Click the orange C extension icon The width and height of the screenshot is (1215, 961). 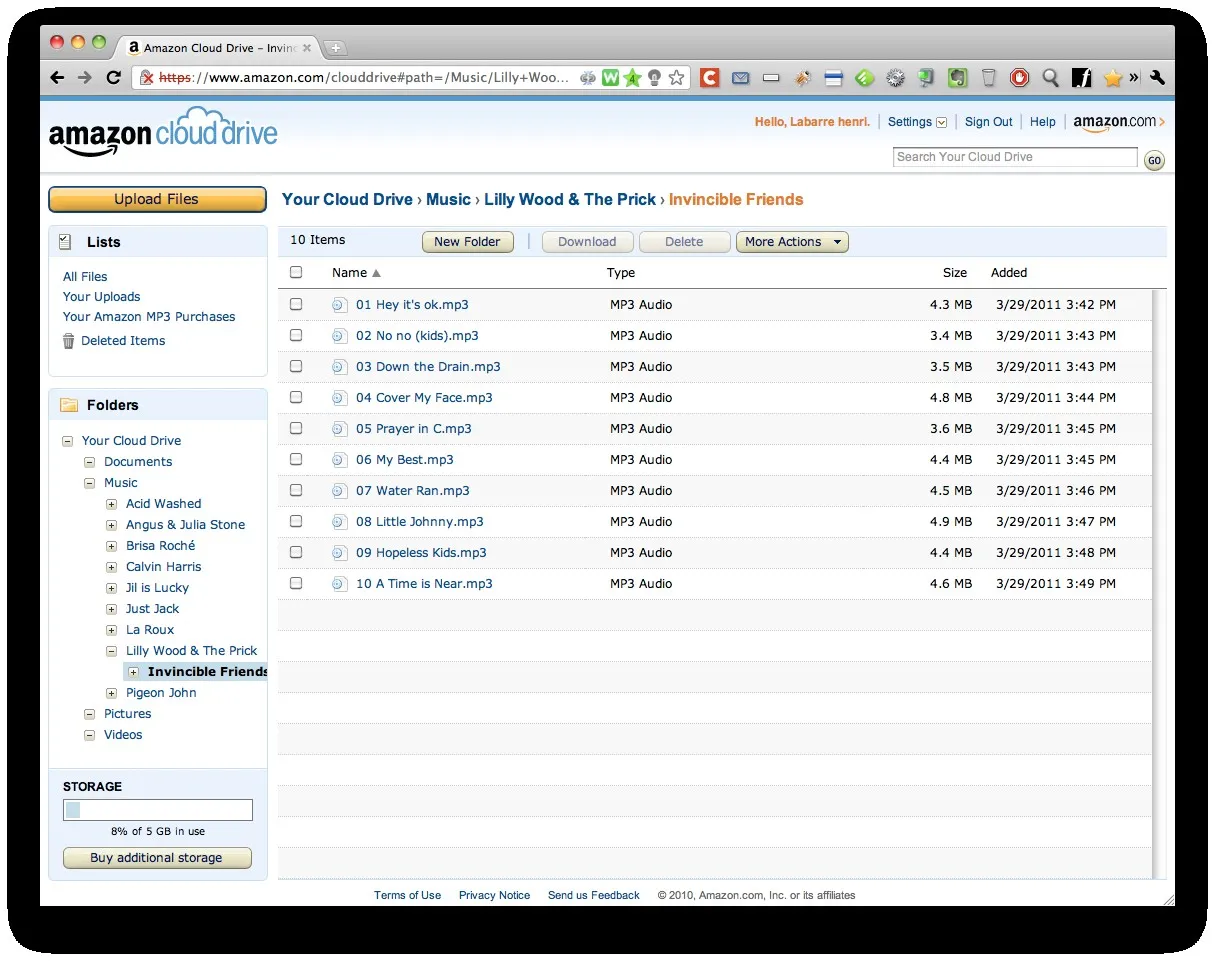709,77
